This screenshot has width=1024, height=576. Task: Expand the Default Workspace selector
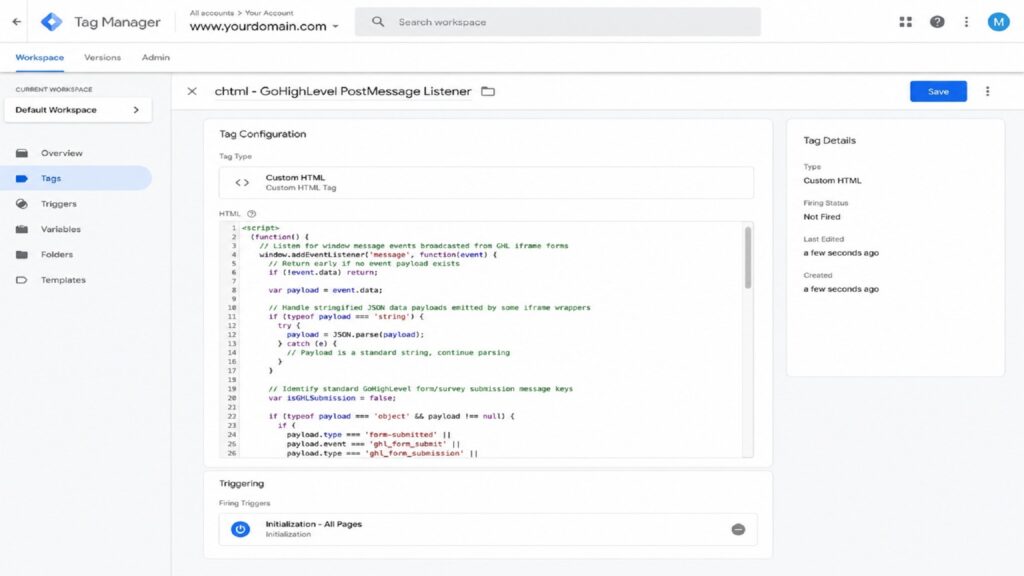tap(78, 110)
